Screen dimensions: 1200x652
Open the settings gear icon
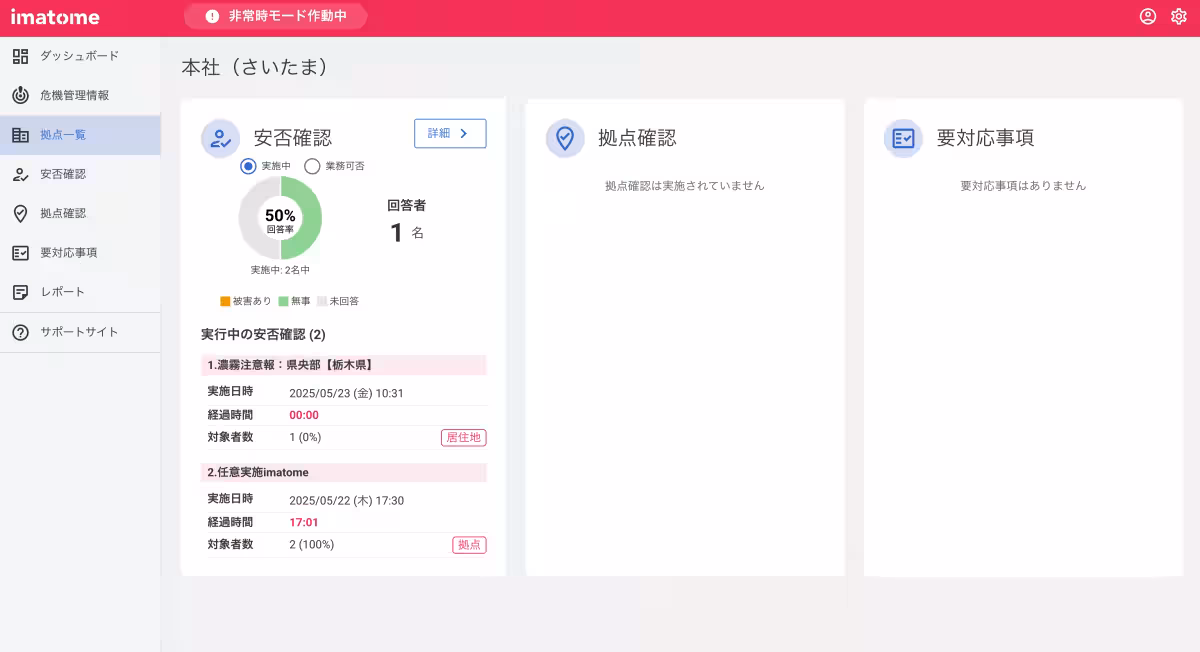click(1180, 16)
